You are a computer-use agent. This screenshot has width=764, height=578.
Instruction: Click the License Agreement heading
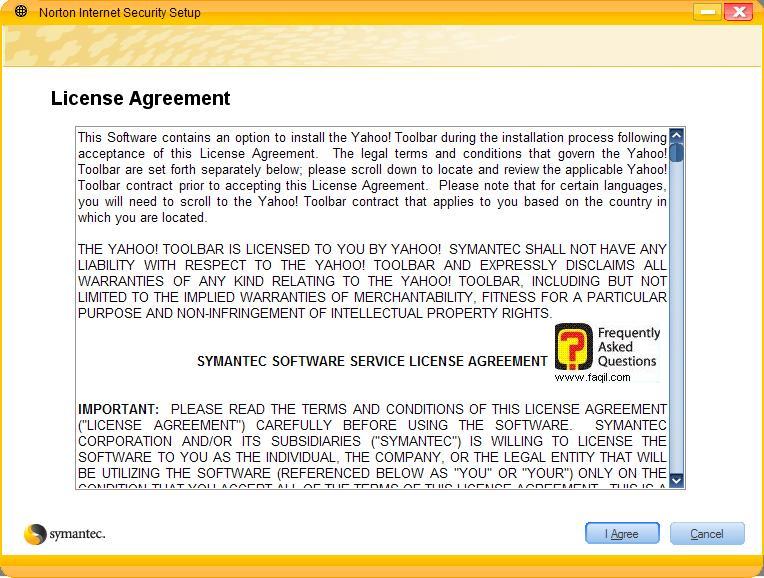(140, 98)
